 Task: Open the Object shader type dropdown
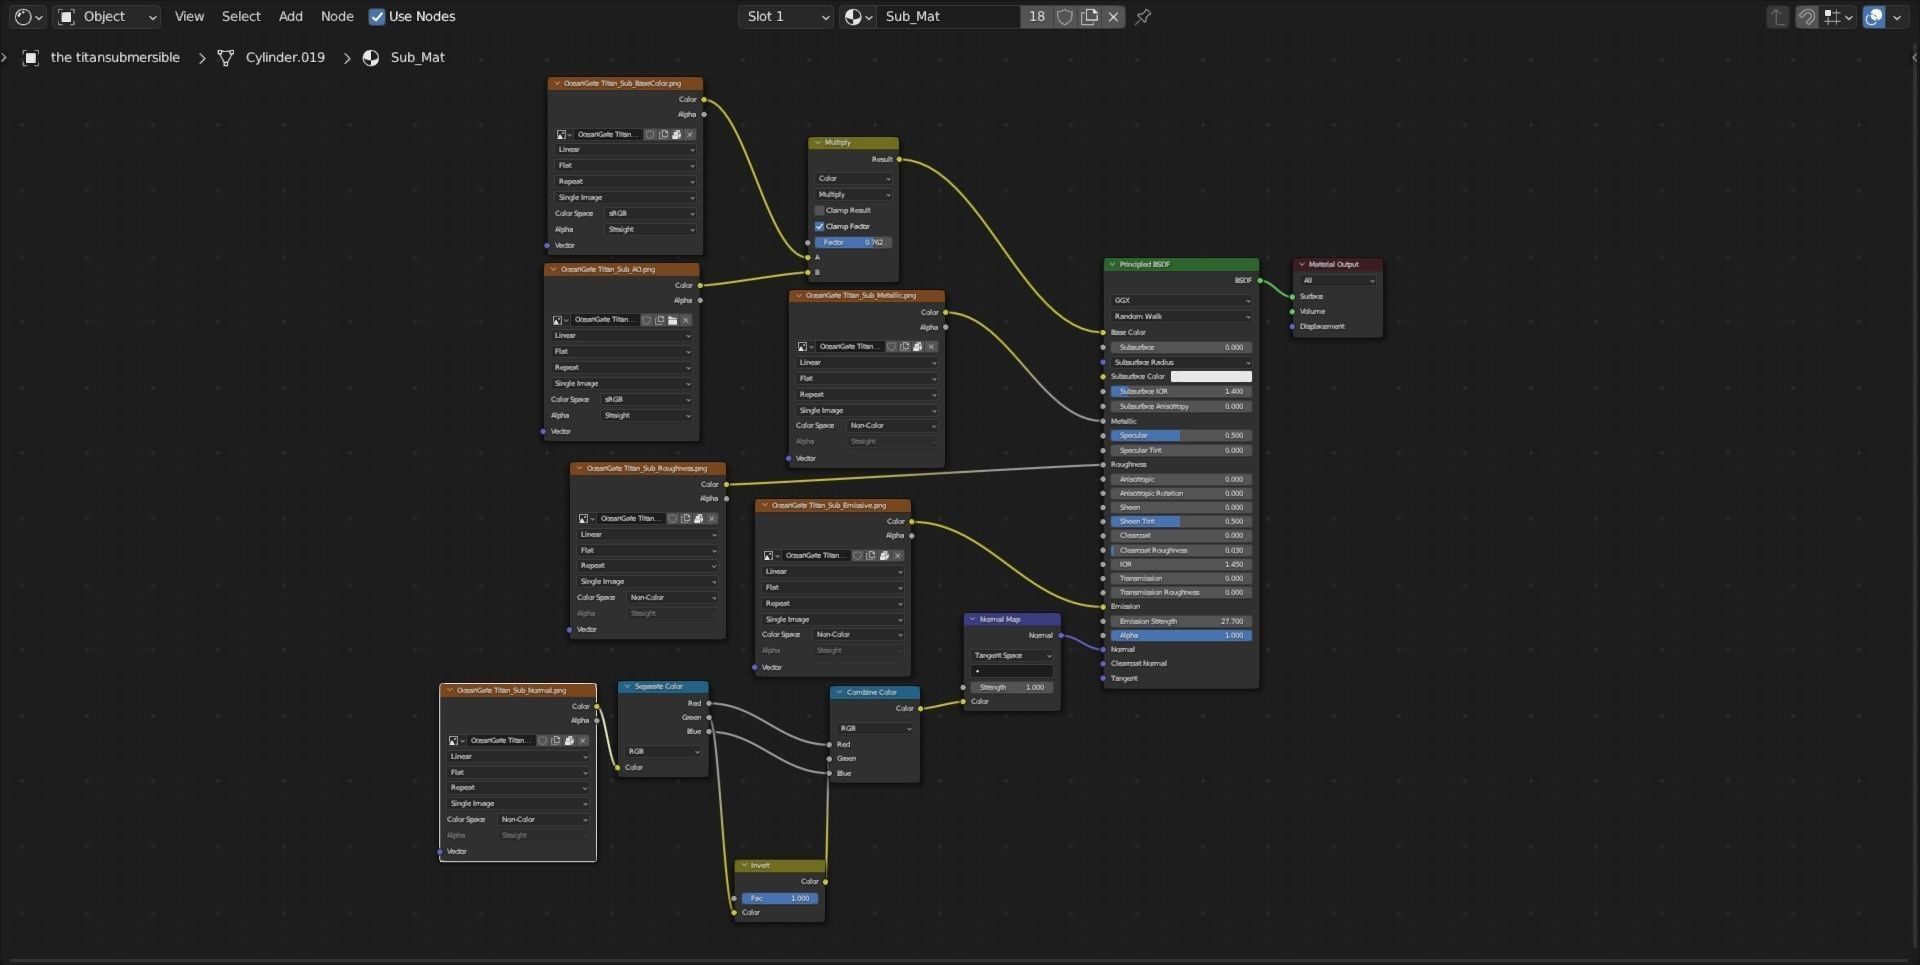click(x=107, y=16)
